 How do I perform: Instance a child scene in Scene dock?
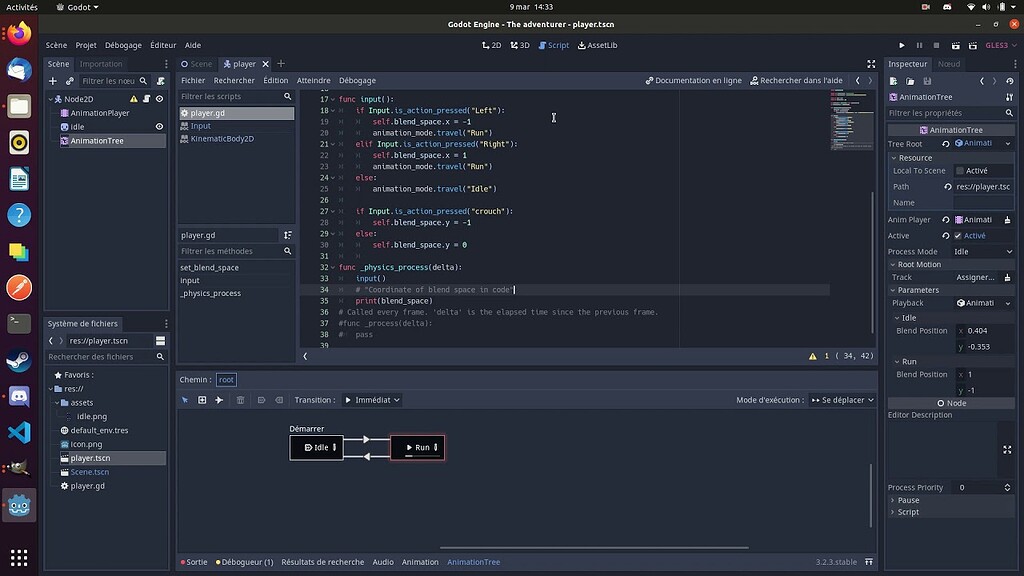[70, 81]
